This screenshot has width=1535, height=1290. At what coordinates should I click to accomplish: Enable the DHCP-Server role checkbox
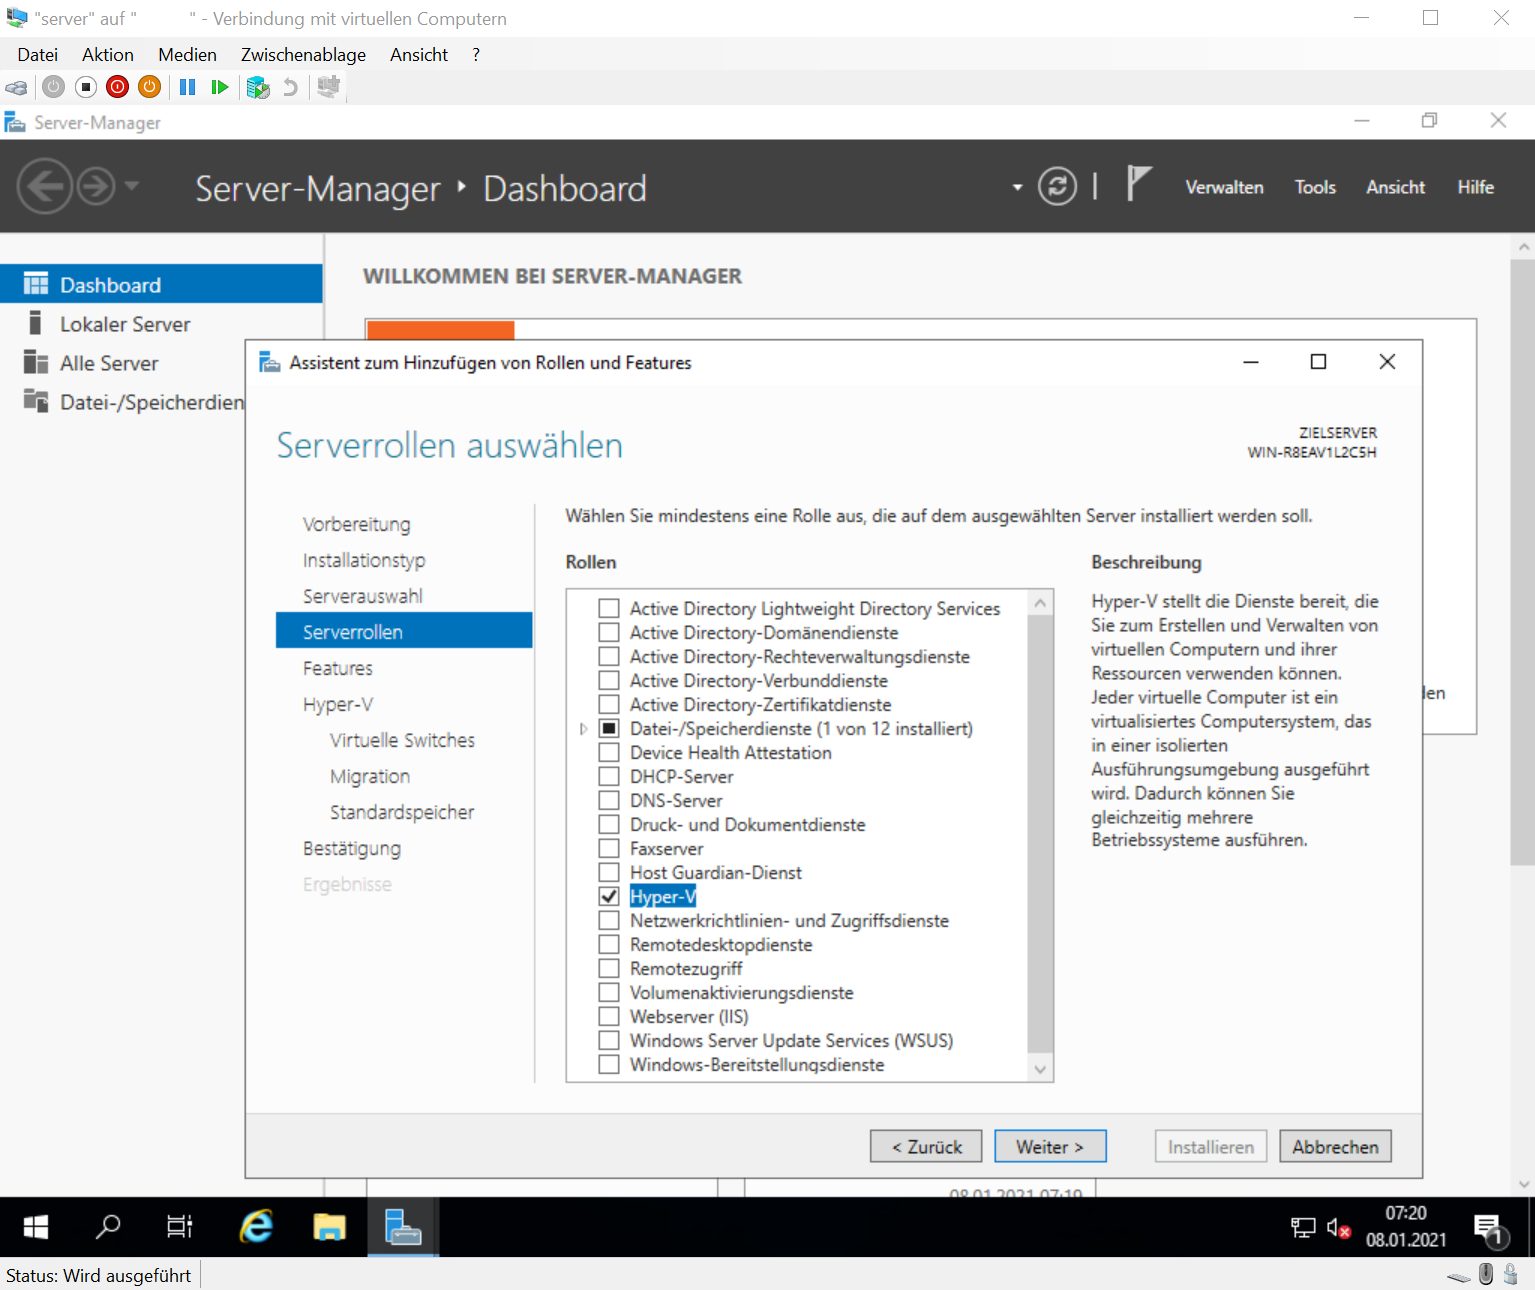[x=609, y=777]
